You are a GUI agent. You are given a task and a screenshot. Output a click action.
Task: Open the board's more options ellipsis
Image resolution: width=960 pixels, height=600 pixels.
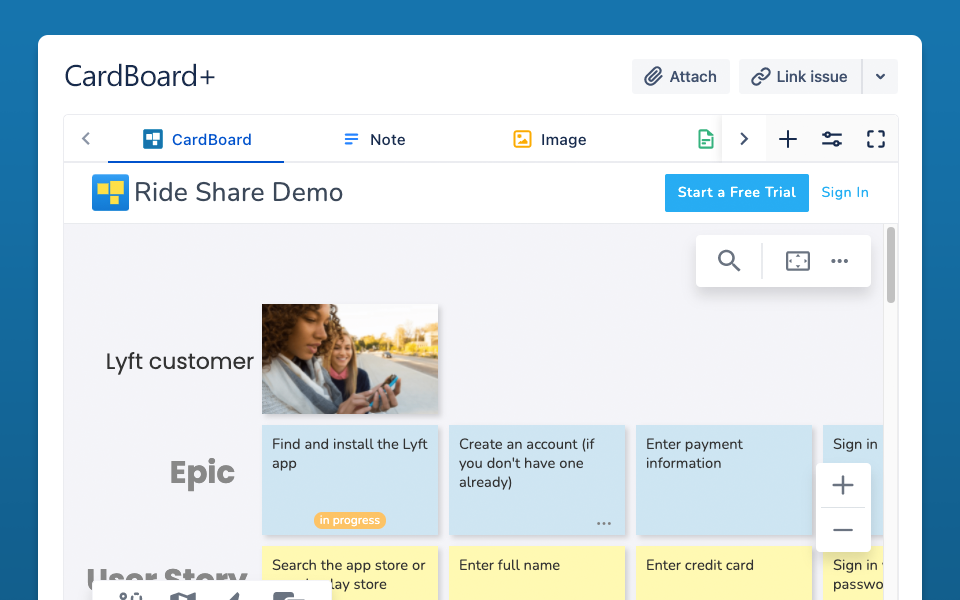click(839, 261)
